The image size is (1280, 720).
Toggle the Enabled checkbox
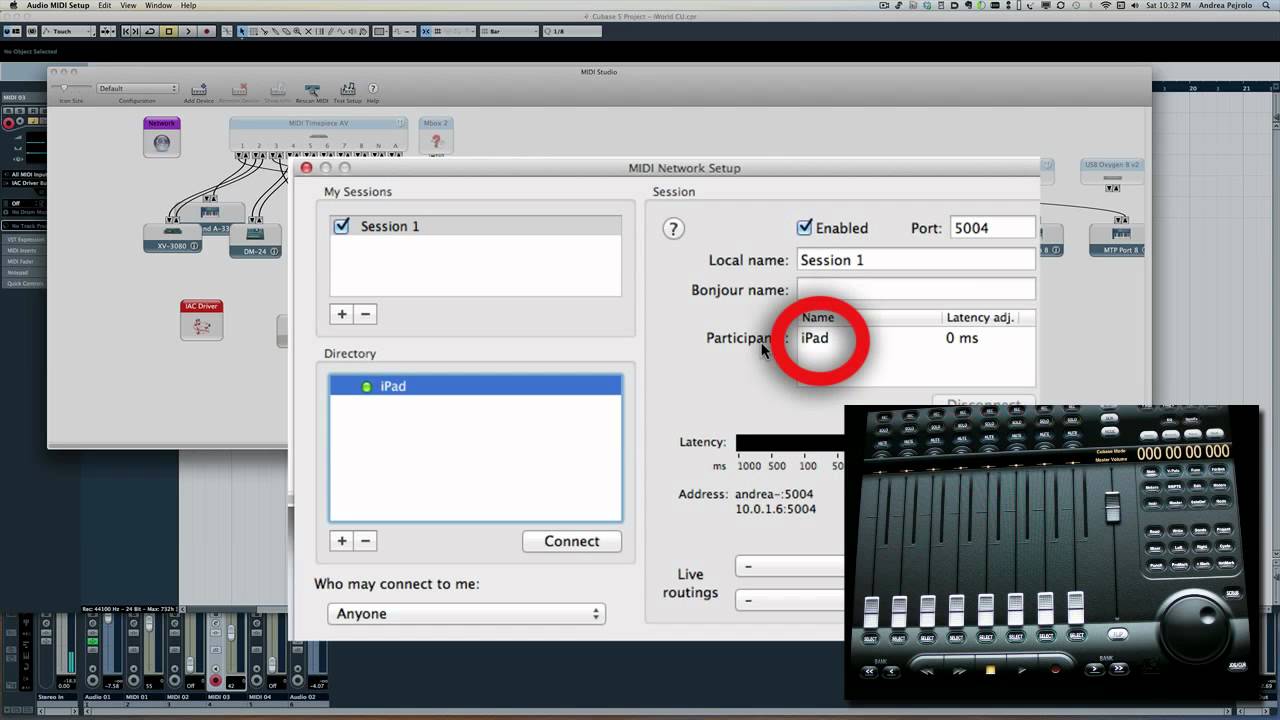804,227
